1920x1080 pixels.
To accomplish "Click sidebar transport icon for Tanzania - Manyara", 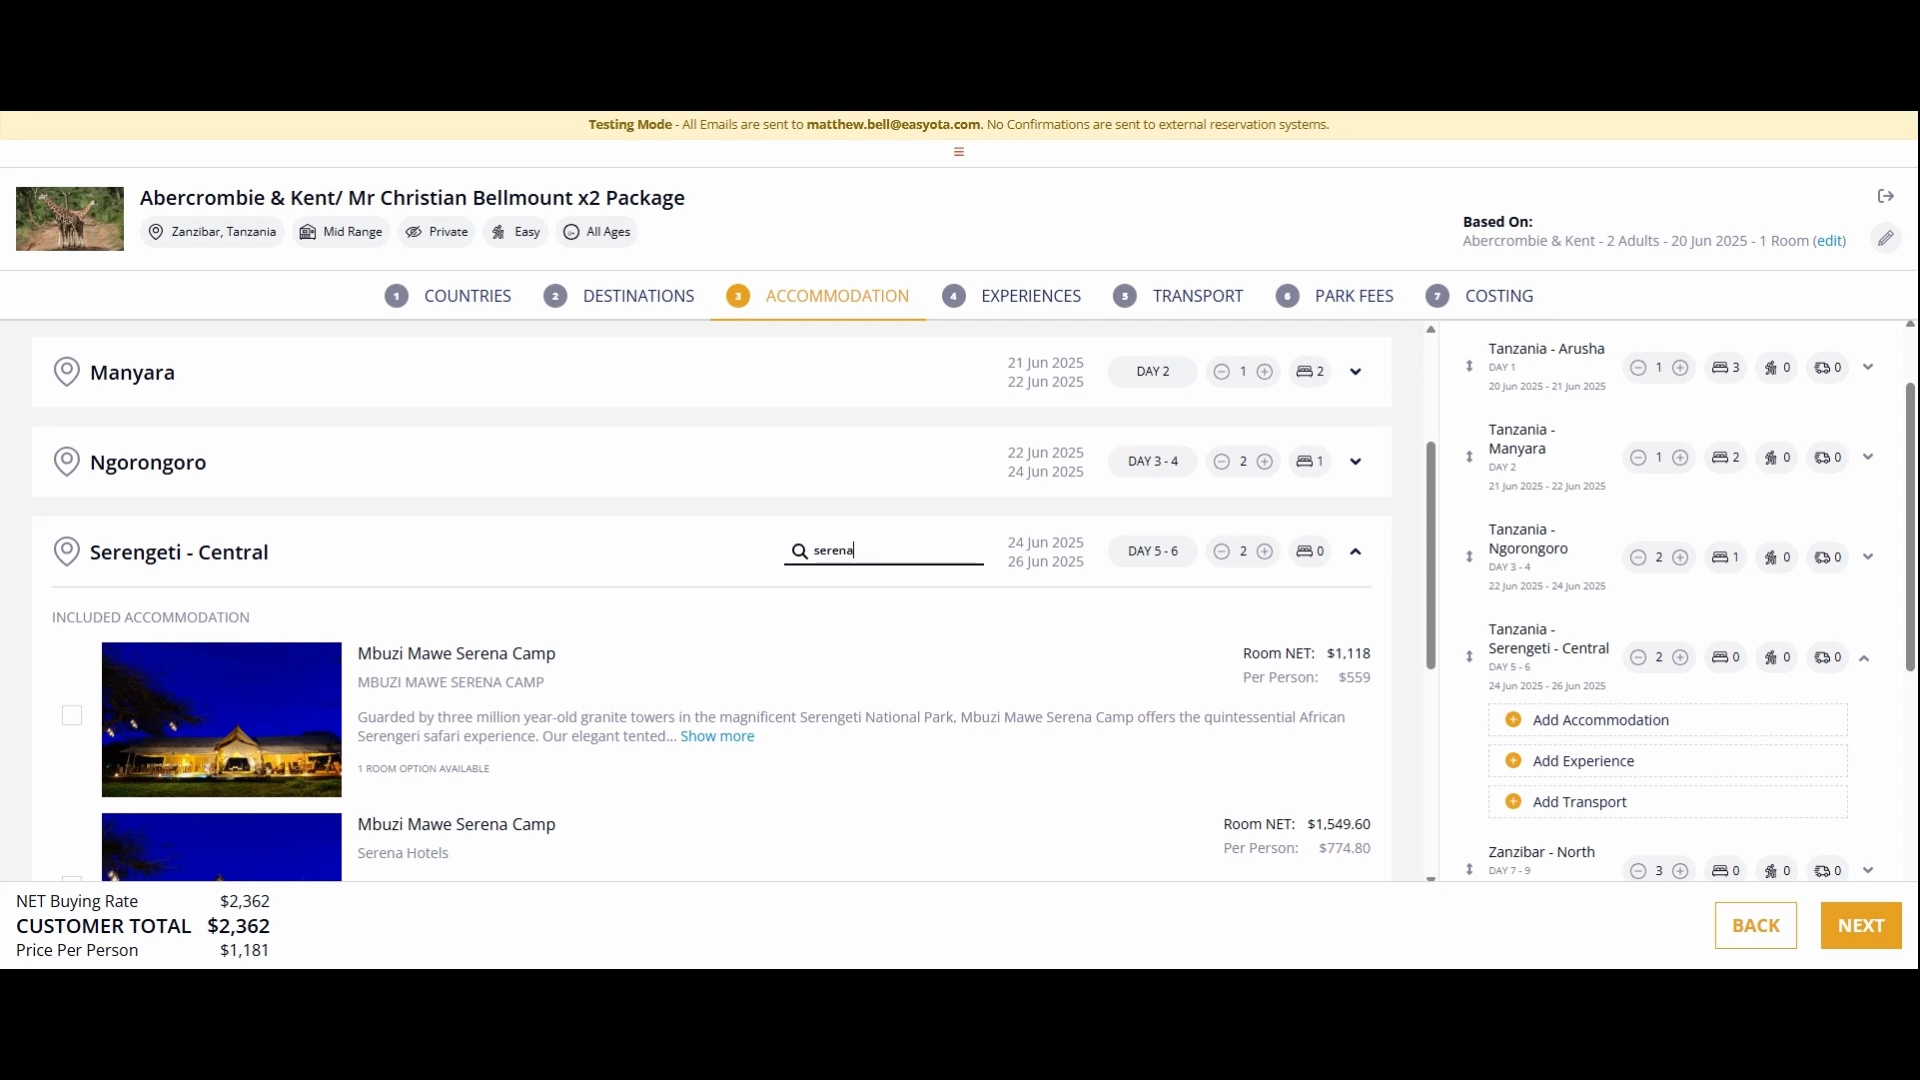I will 1822,458.
